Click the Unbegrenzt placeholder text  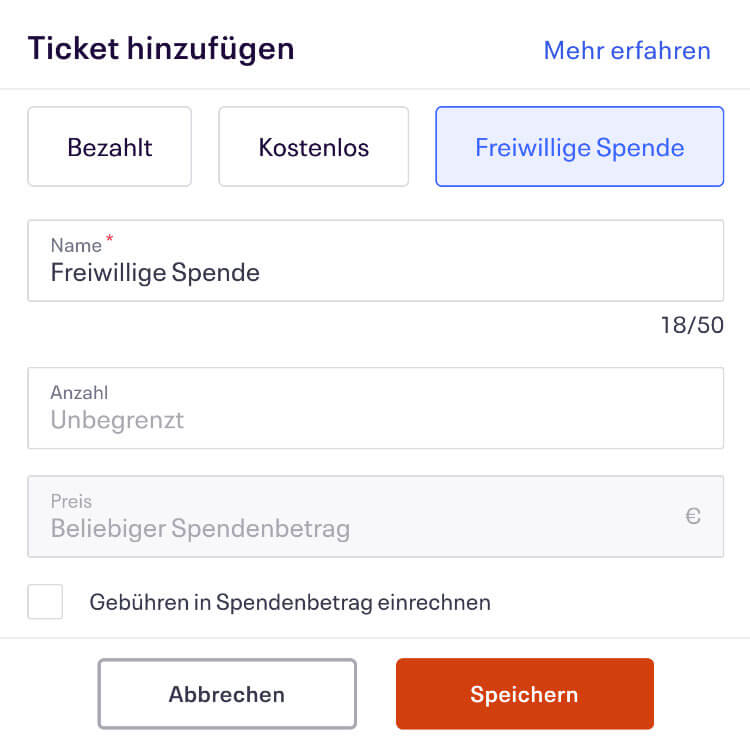coord(117,420)
